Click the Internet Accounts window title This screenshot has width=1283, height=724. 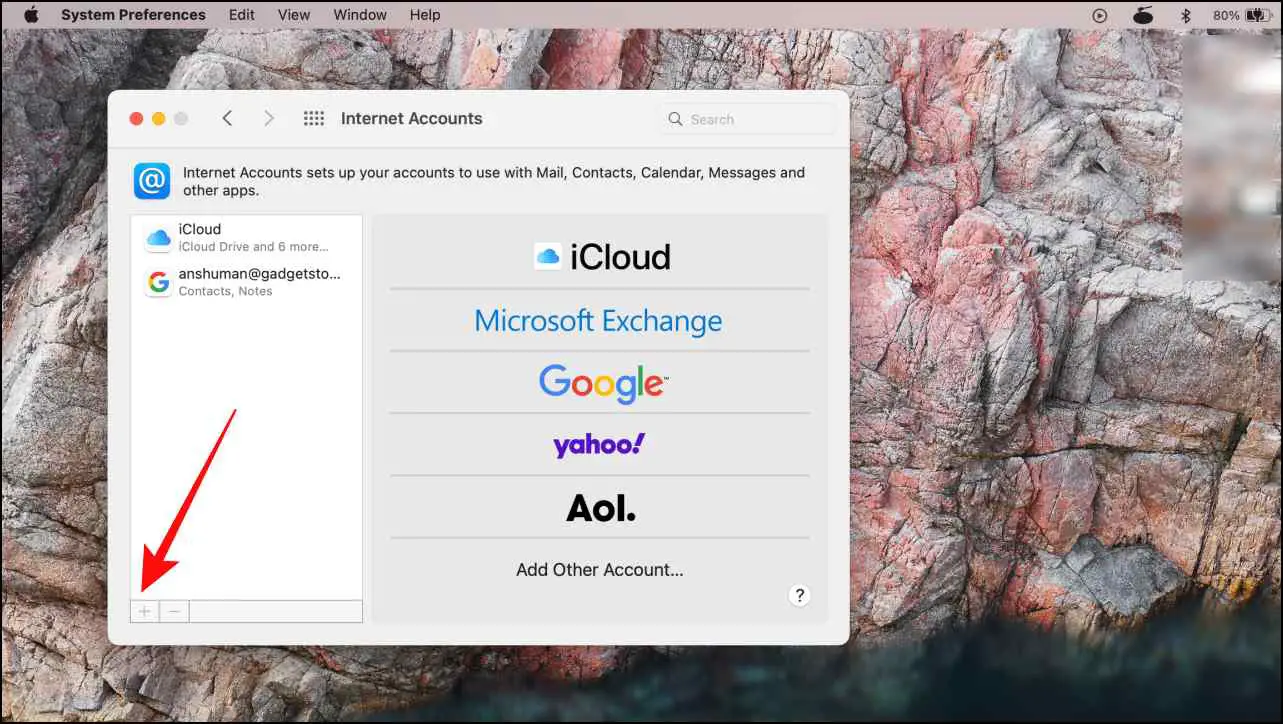tap(412, 118)
